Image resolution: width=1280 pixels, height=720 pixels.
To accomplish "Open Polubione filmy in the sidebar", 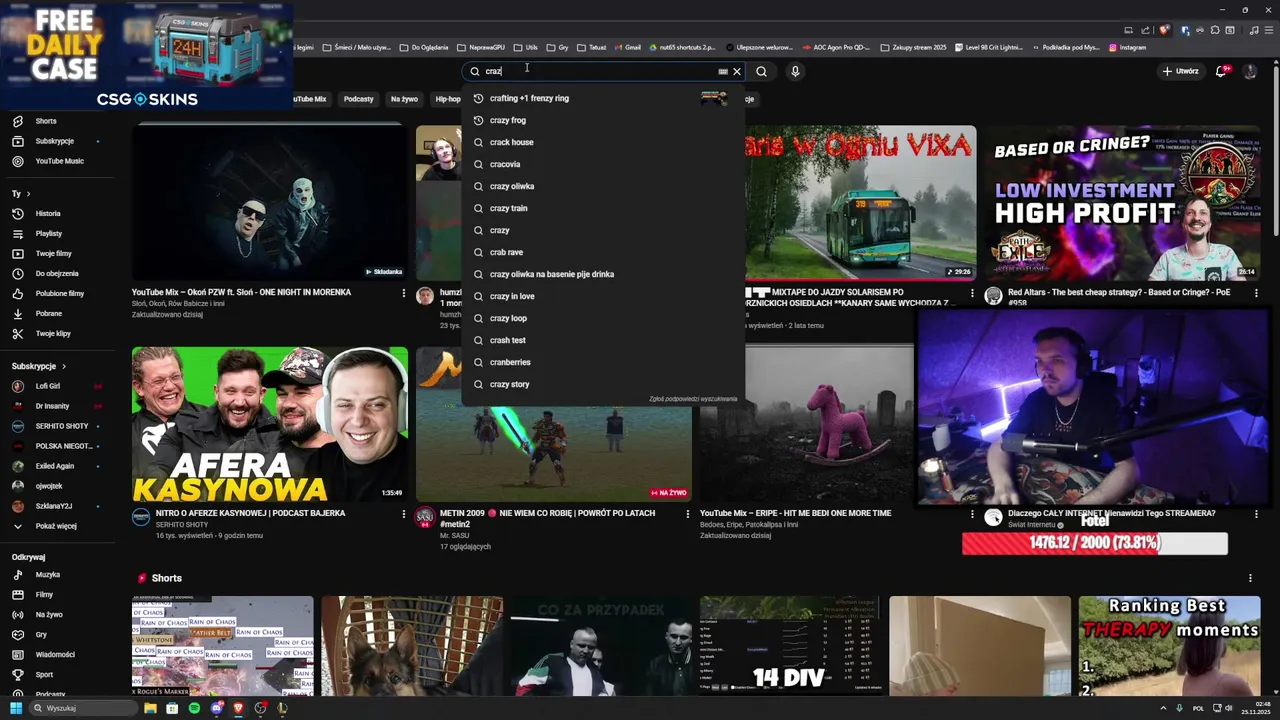I will (x=58, y=293).
